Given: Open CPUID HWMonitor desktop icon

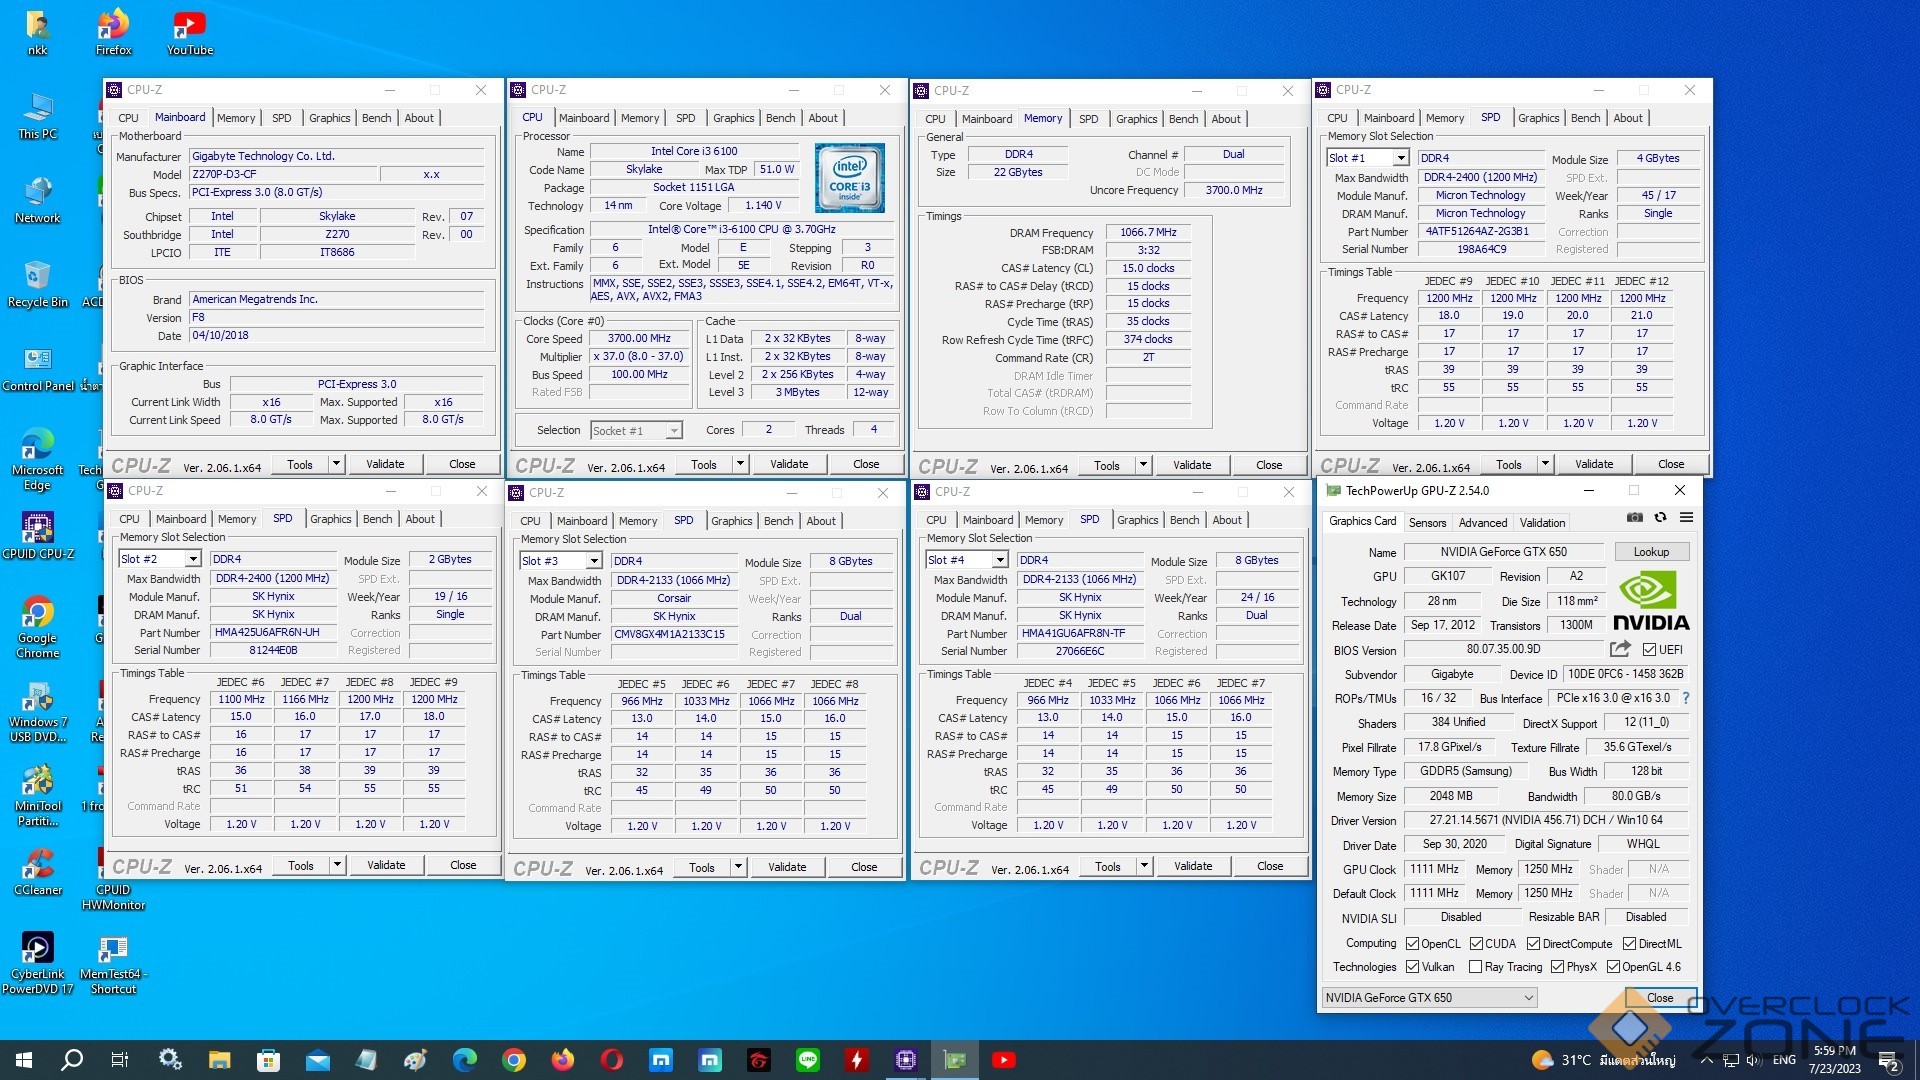Looking at the screenshot, I should pos(113,879).
